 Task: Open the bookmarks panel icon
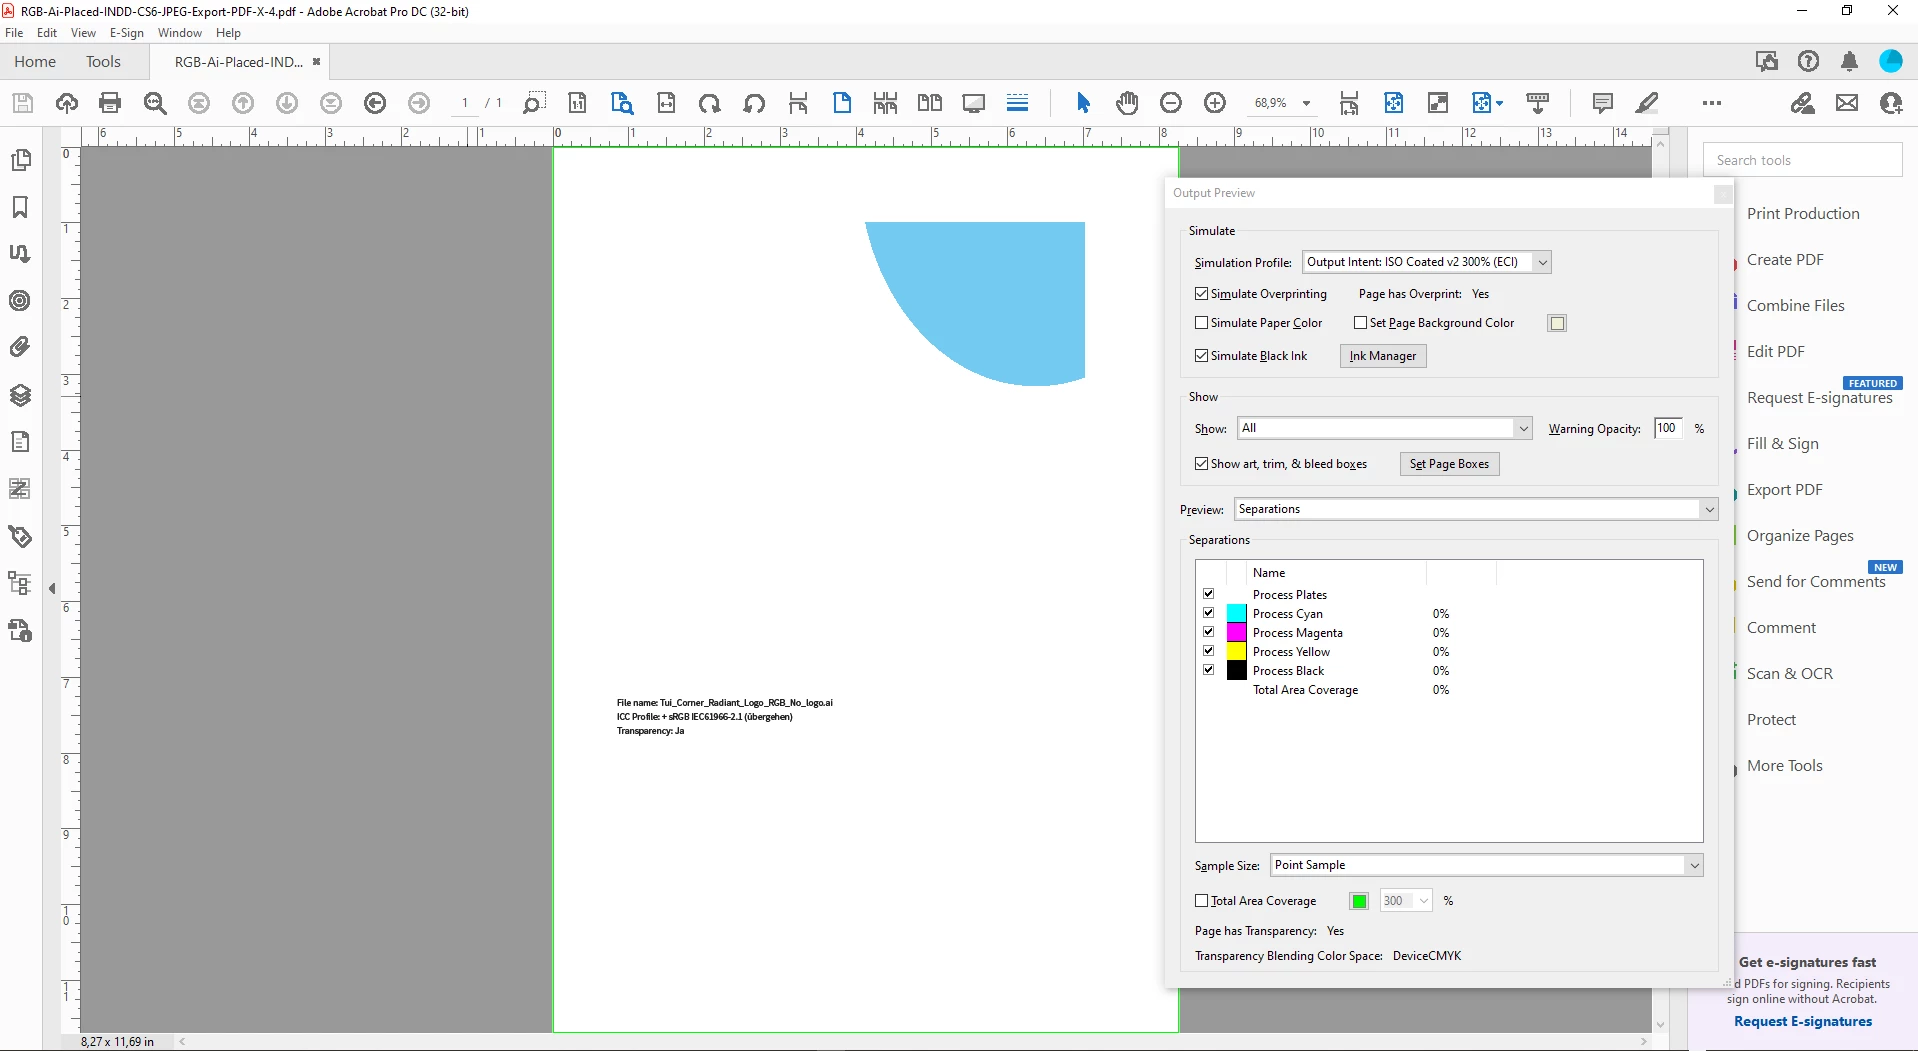[20, 207]
